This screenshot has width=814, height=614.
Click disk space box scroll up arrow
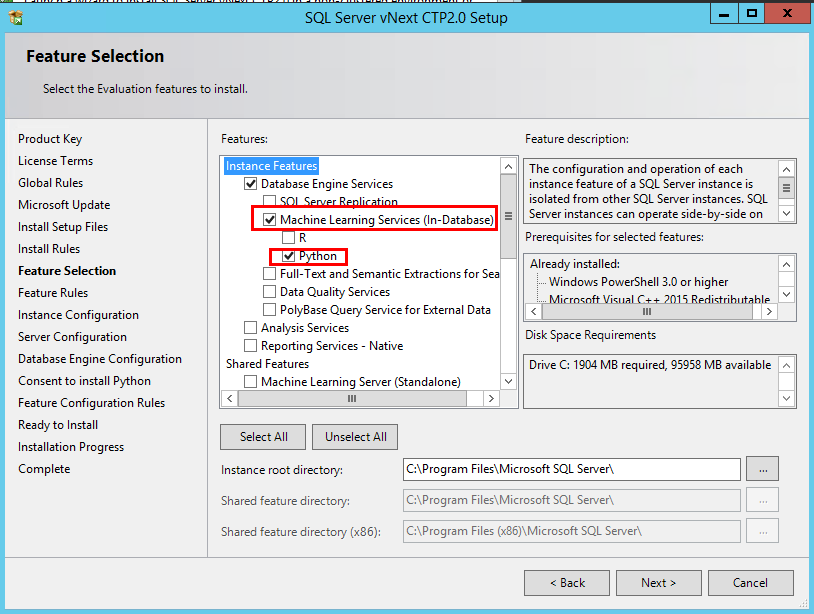click(x=786, y=365)
